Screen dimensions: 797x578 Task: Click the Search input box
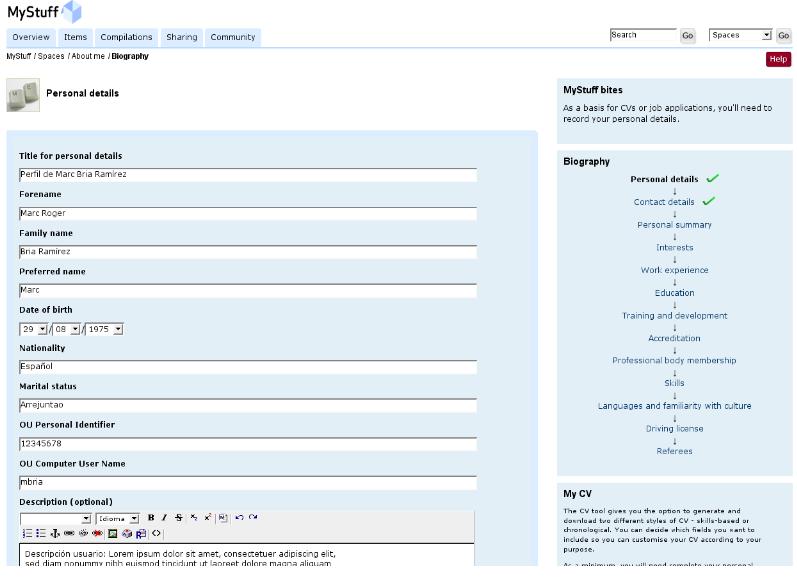click(x=642, y=35)
